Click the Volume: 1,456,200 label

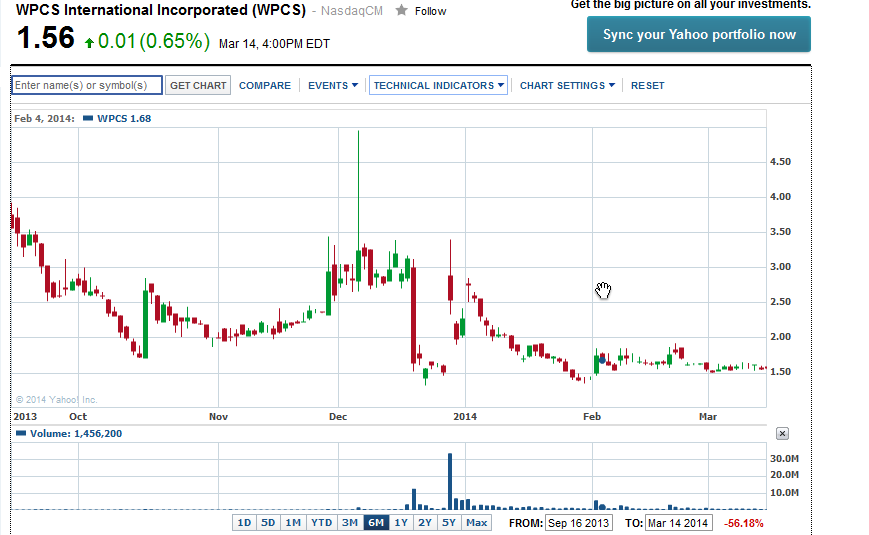coord(76,434)
